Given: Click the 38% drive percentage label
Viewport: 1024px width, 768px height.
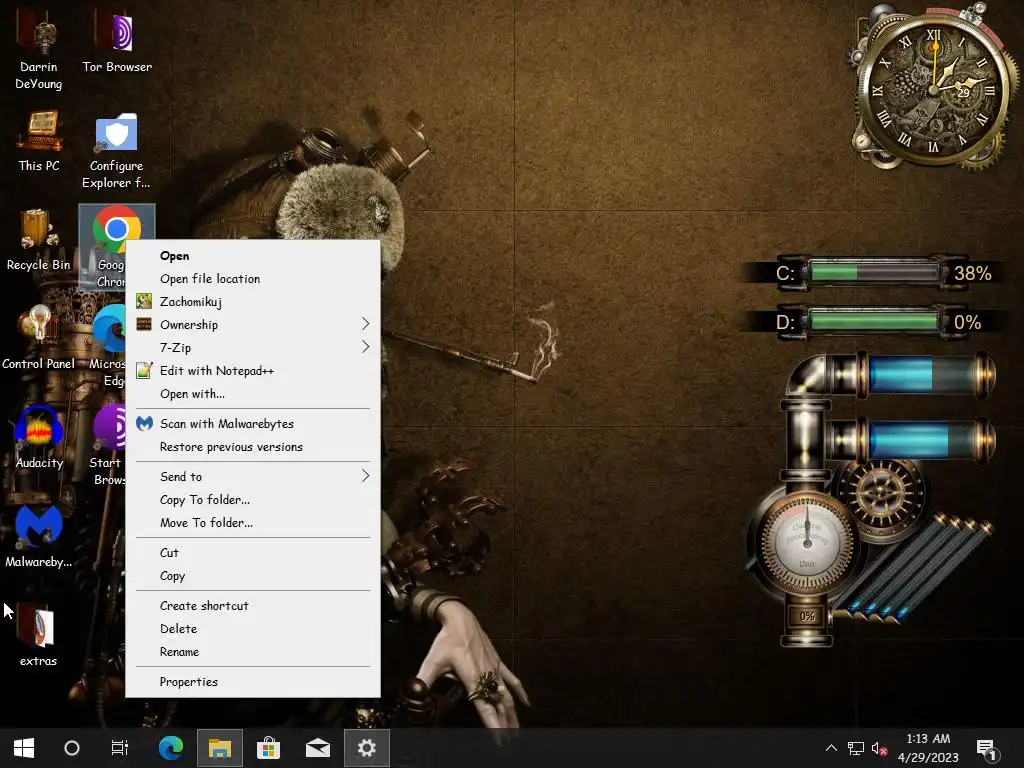Looking at the screenshot, I should click(x=972, y=273).
